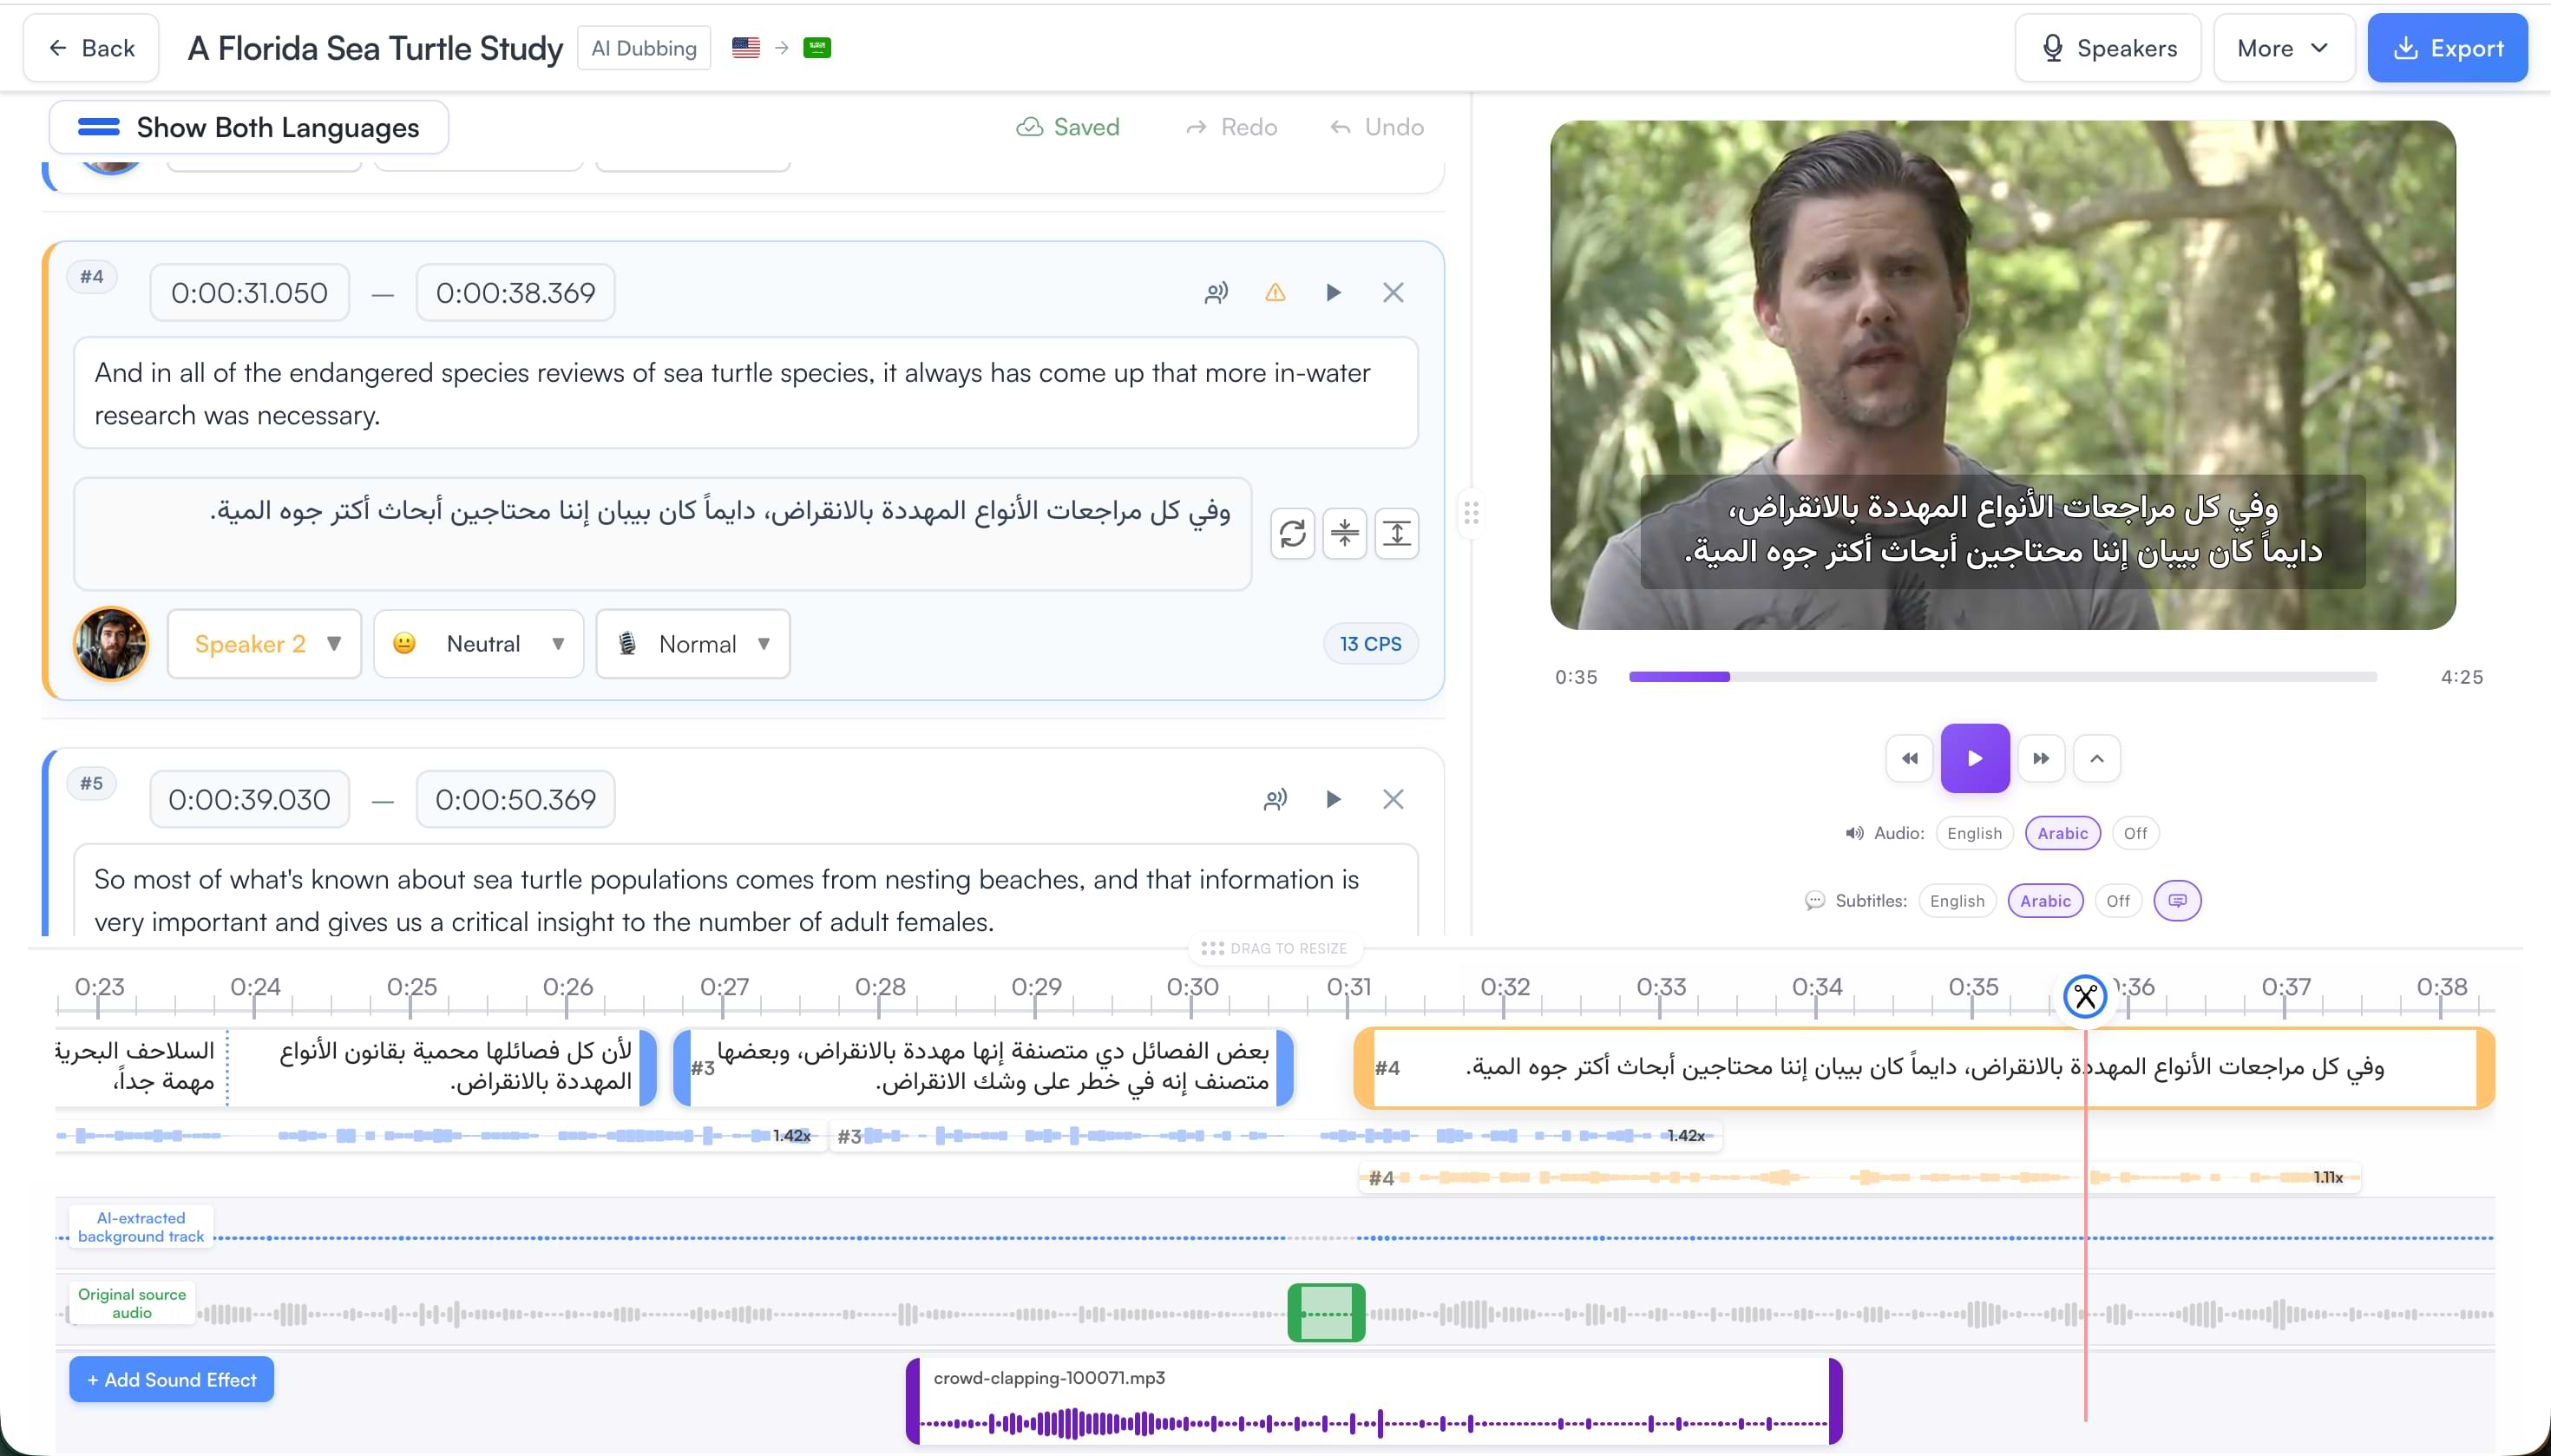Turn audio Off
2551x1456 pixels.
(2135, 834)
